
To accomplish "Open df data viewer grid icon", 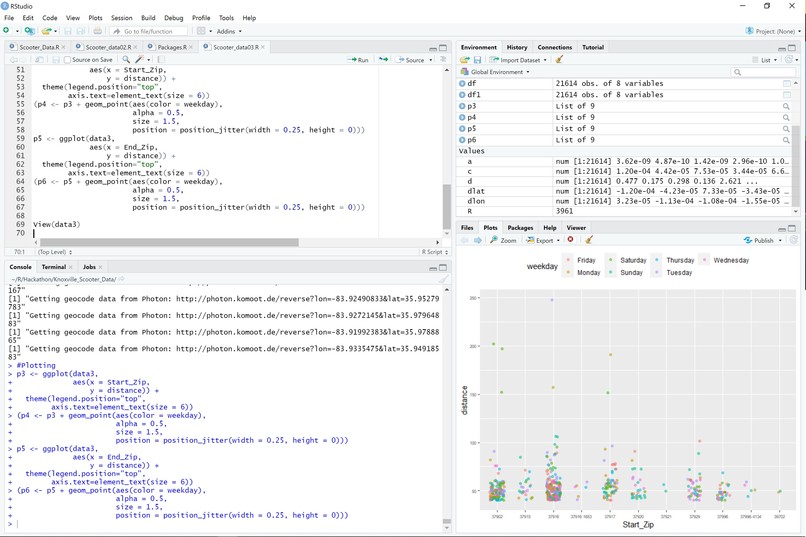I will tap(786, 83).
